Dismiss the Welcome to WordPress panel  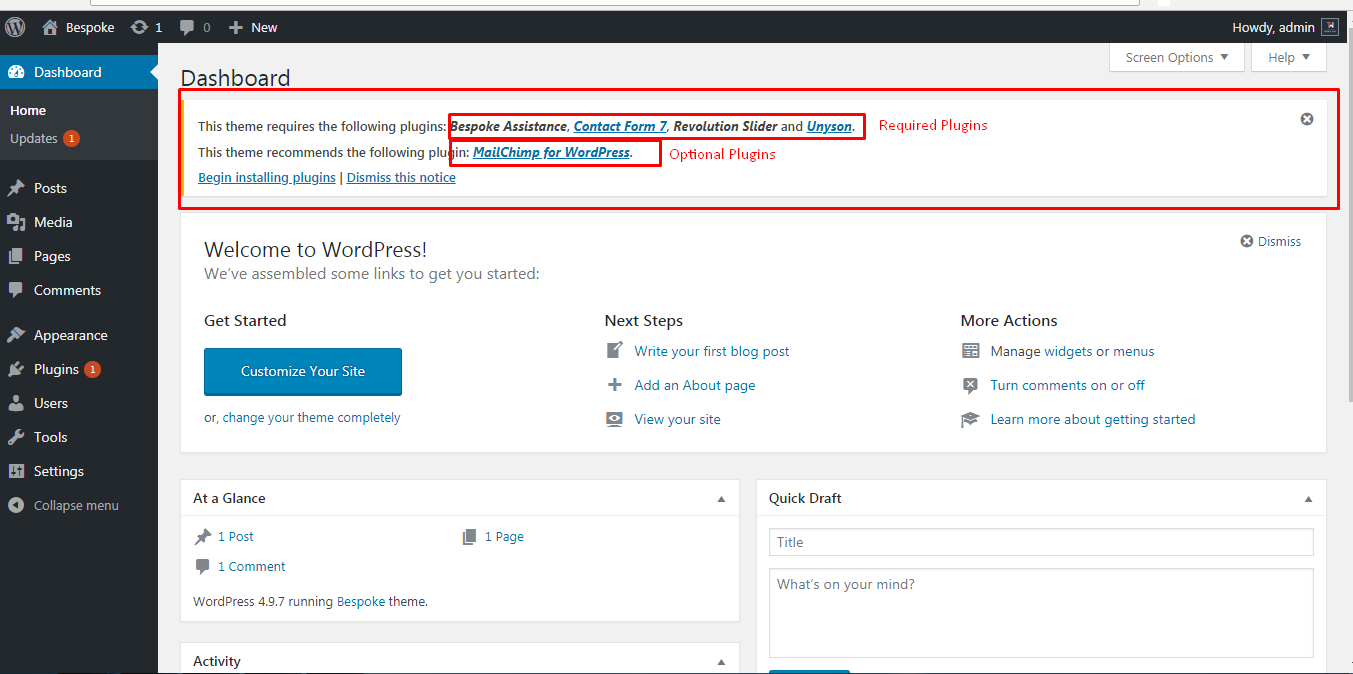pyautogui.click(x=1271, y=241)
